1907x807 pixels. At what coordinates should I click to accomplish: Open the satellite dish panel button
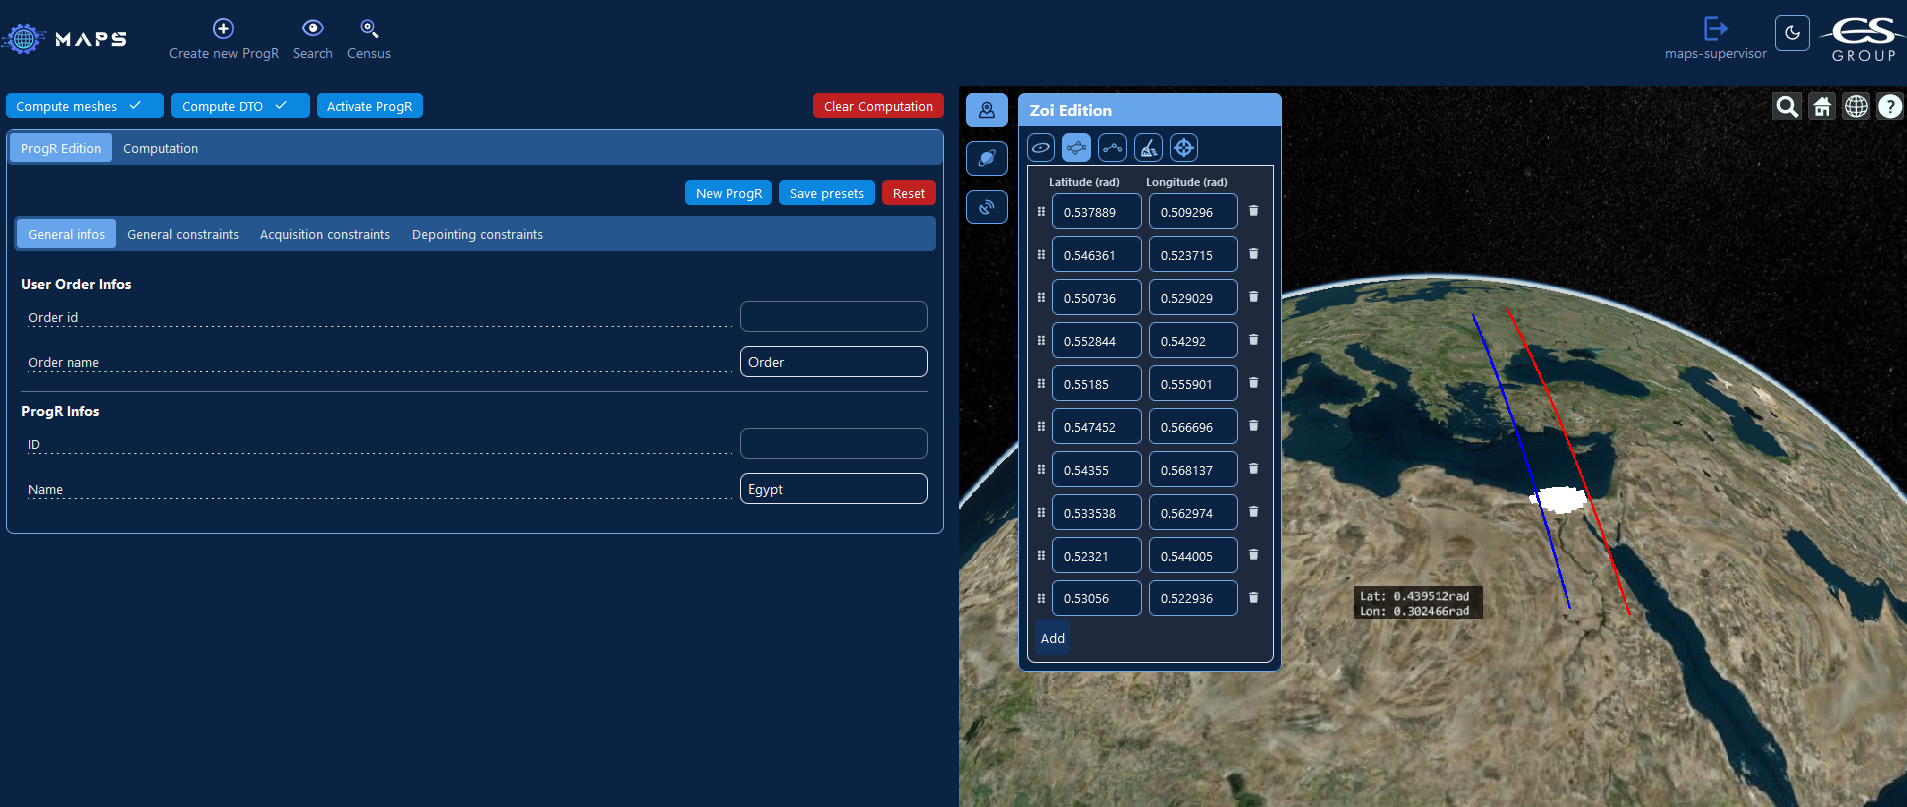click(x=987, y=207)
